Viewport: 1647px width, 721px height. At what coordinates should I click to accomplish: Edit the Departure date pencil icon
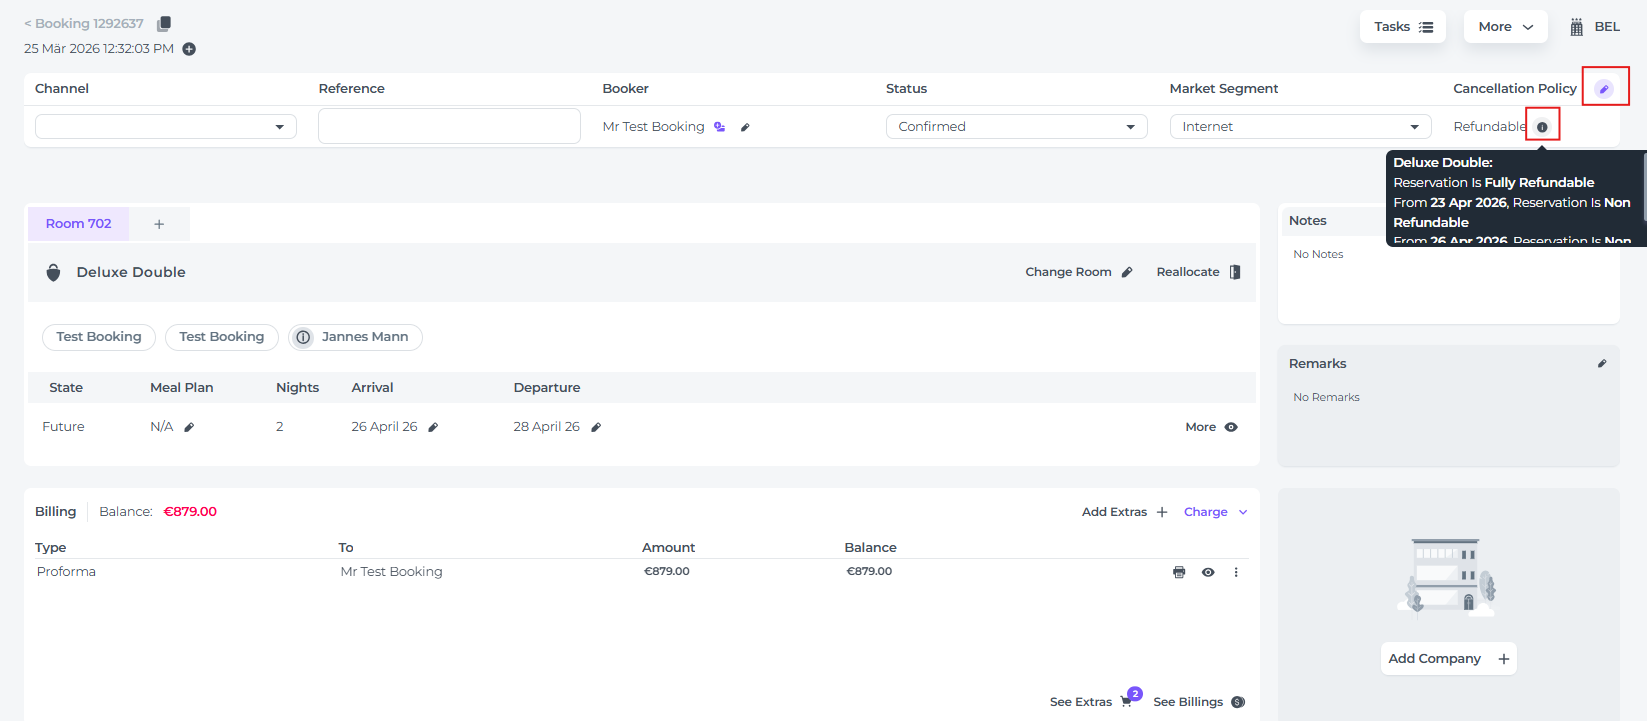(596, 427)
